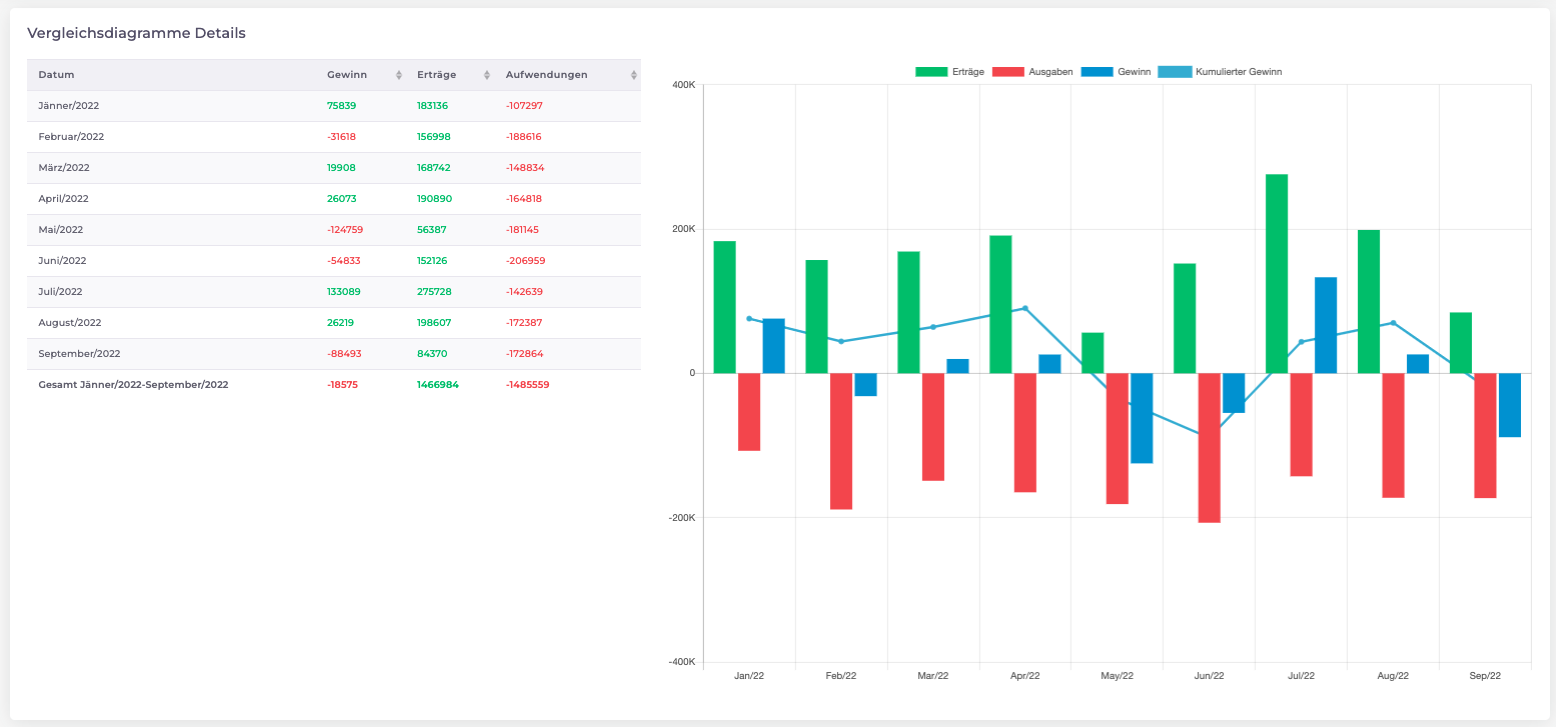Click Aufwendungen value -206959
1556x727 pixels.
coord(525,260)
